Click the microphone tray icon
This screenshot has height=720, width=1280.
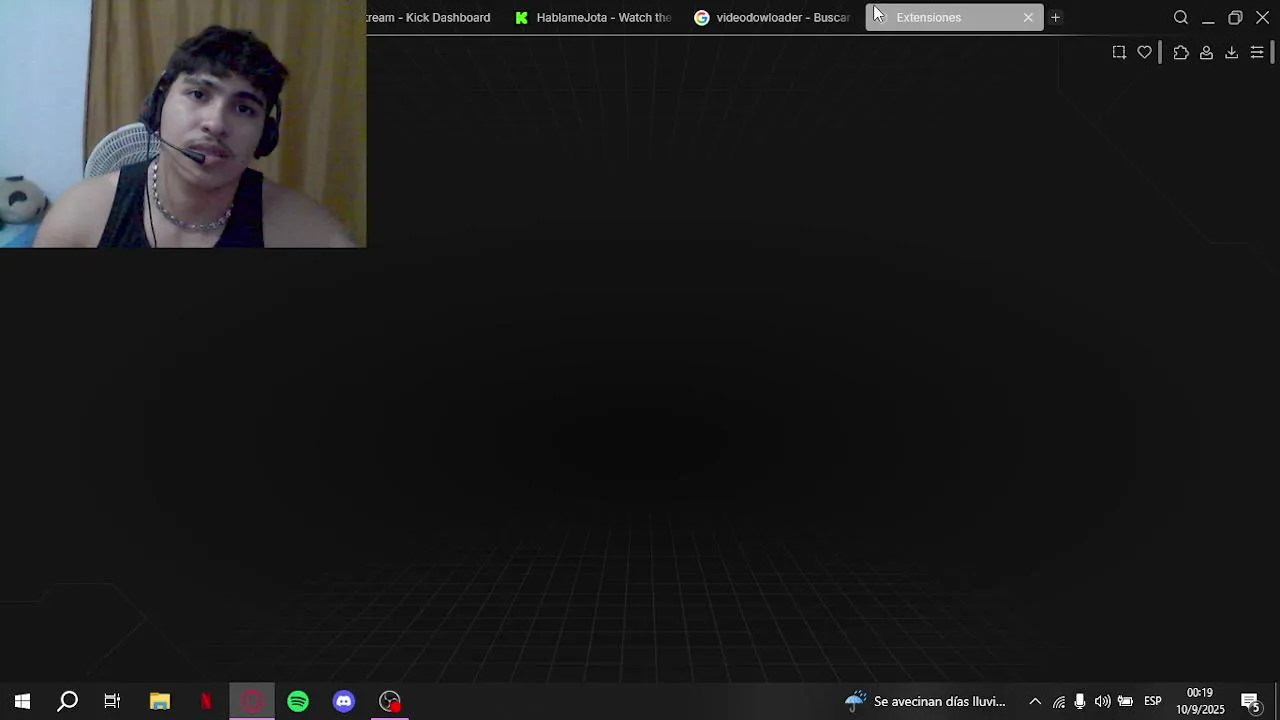pyautogui.click(x=1080, y=701)
